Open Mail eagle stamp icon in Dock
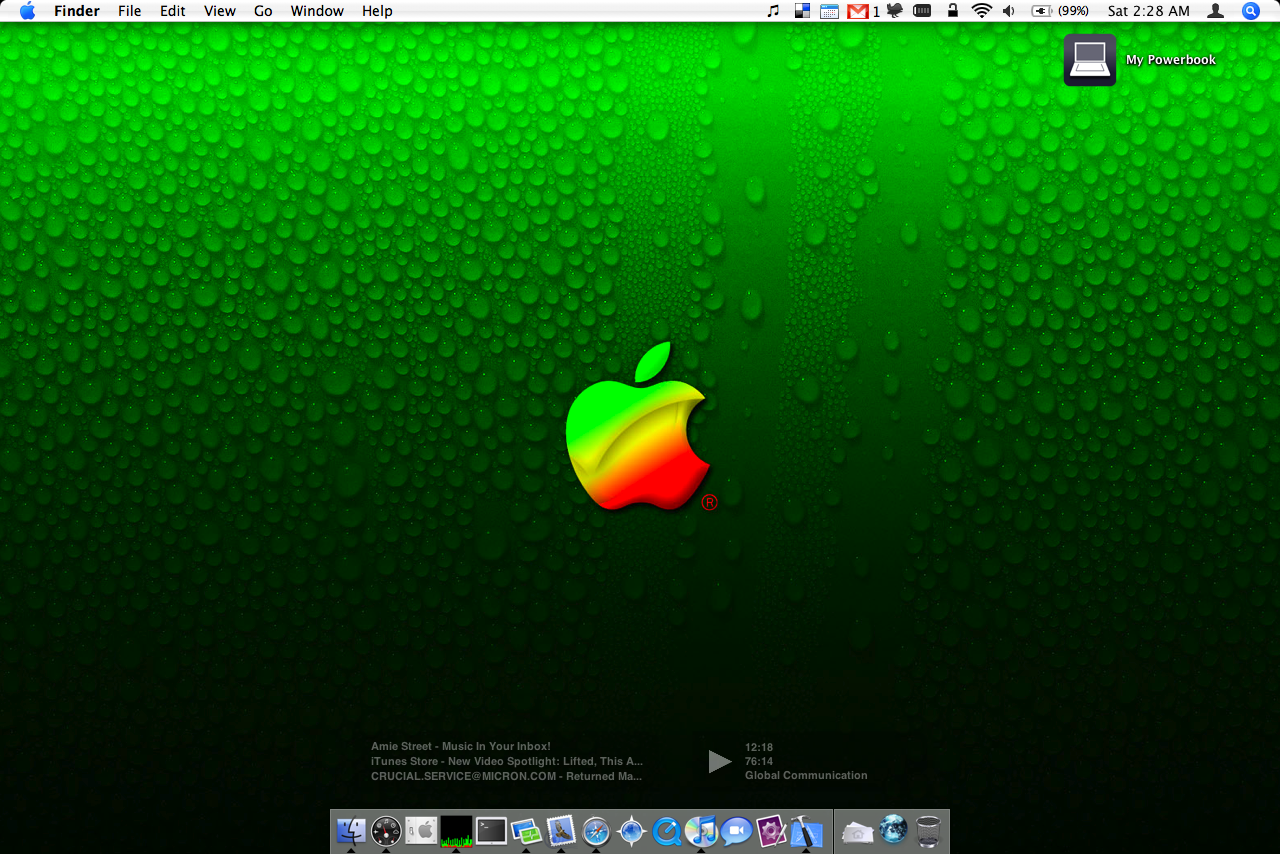1280x854 pixels. [x=561, y=831]
